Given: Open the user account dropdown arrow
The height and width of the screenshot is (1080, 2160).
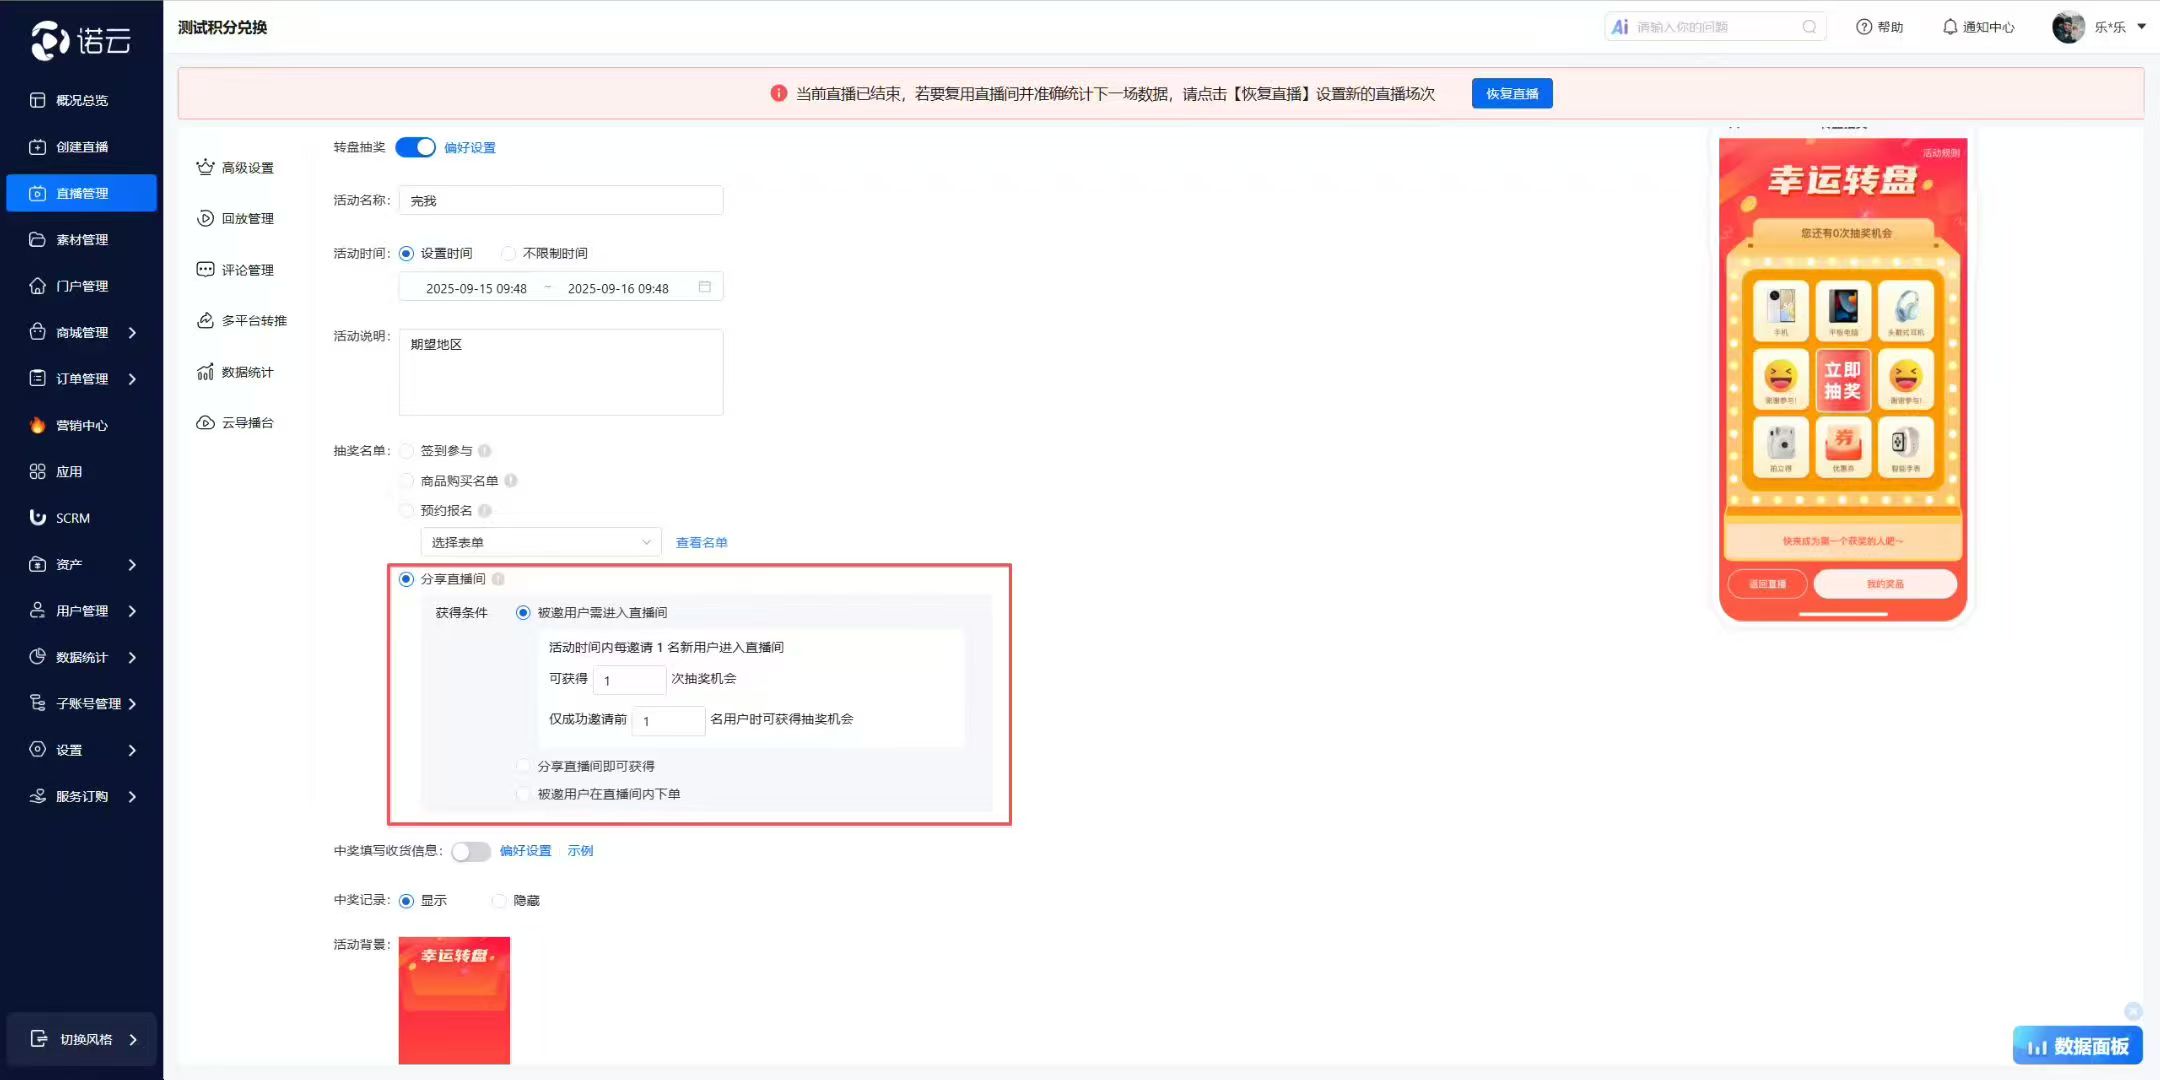Looking at the screenshot, I should [2141, 27].
